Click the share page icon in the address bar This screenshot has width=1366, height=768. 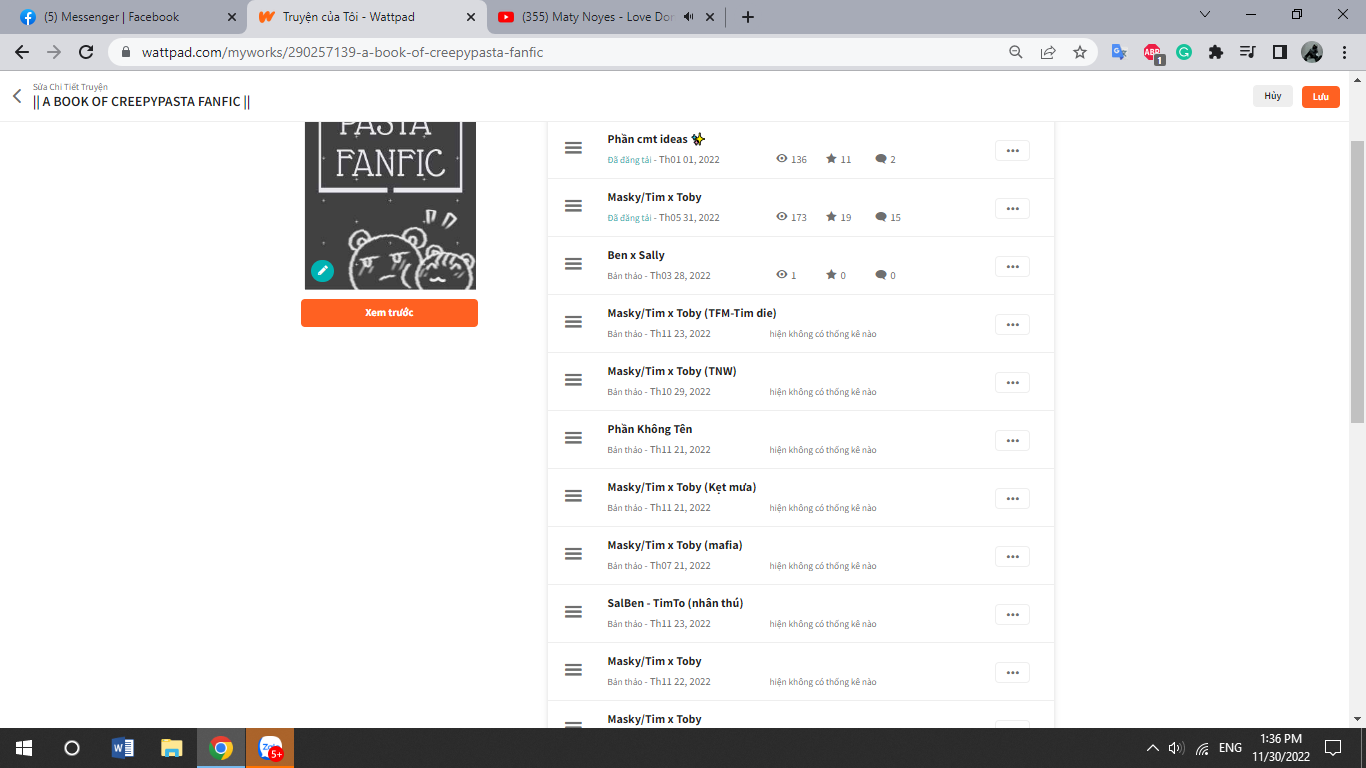1048,52
